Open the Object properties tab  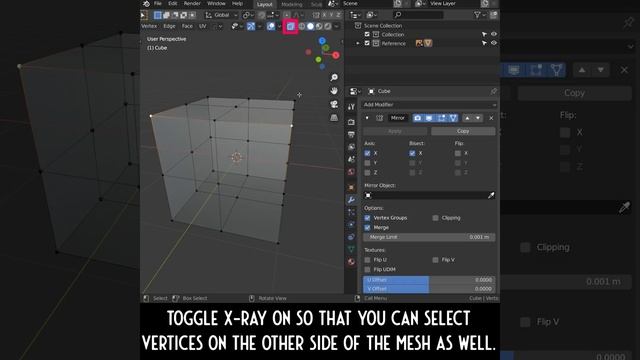(351, 187)
